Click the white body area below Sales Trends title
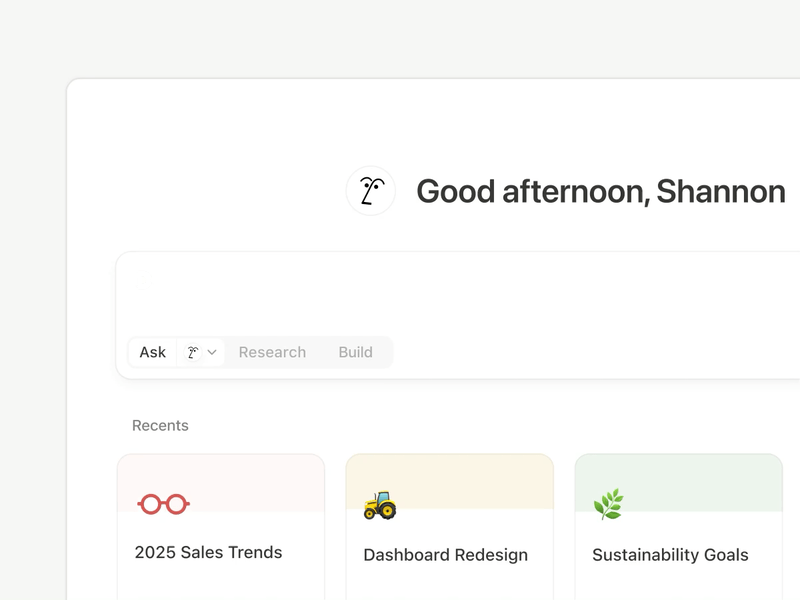The height and width of the screenshot is (600, 800). pyautogui.click(x=220, y=584)
